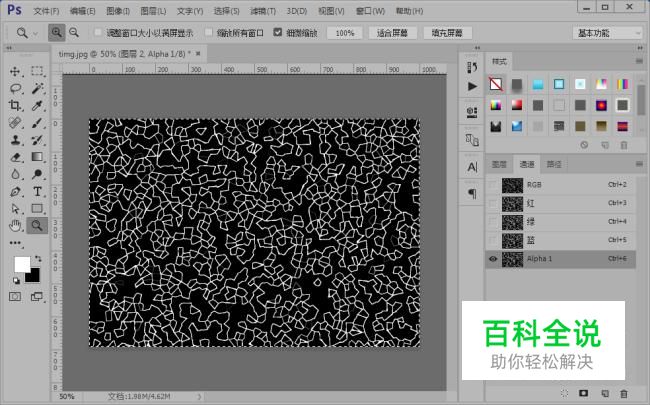Select the Magic Wand tool
The height and width of the screenshot is (405, 650).
click(x=37, y=89)
